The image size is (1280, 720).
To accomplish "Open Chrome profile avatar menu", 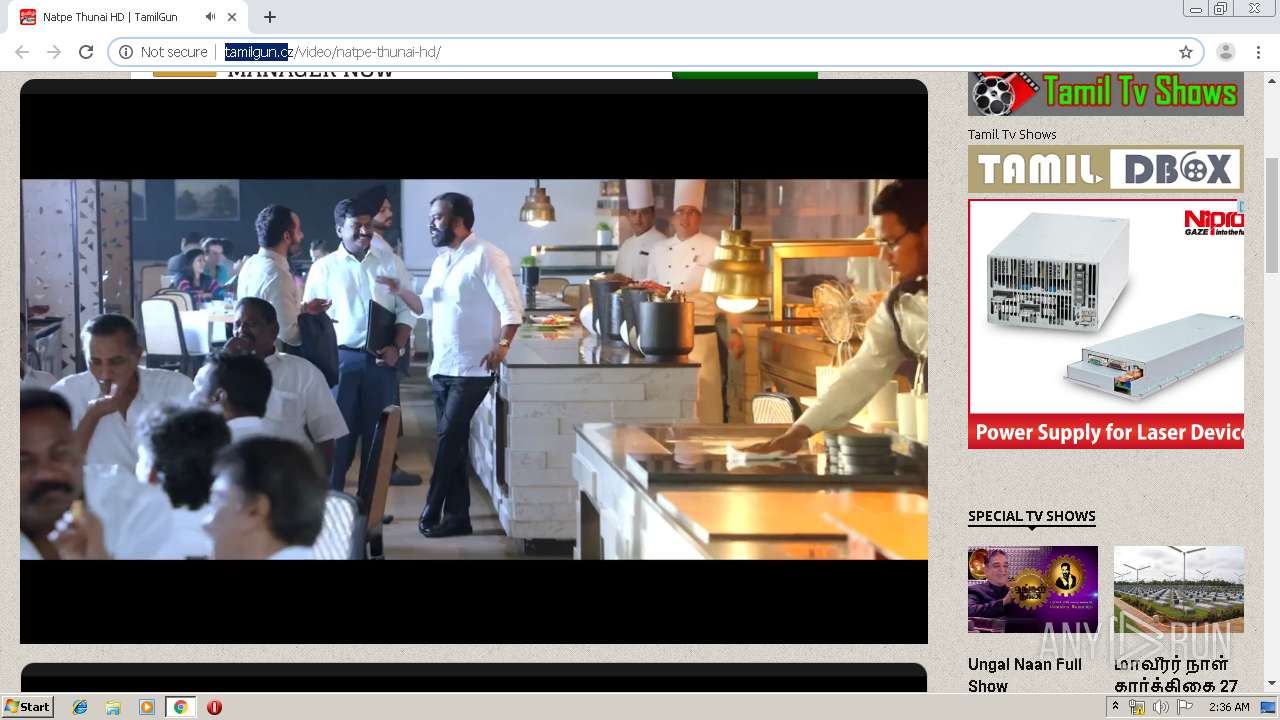I will tap(1226, 52).
